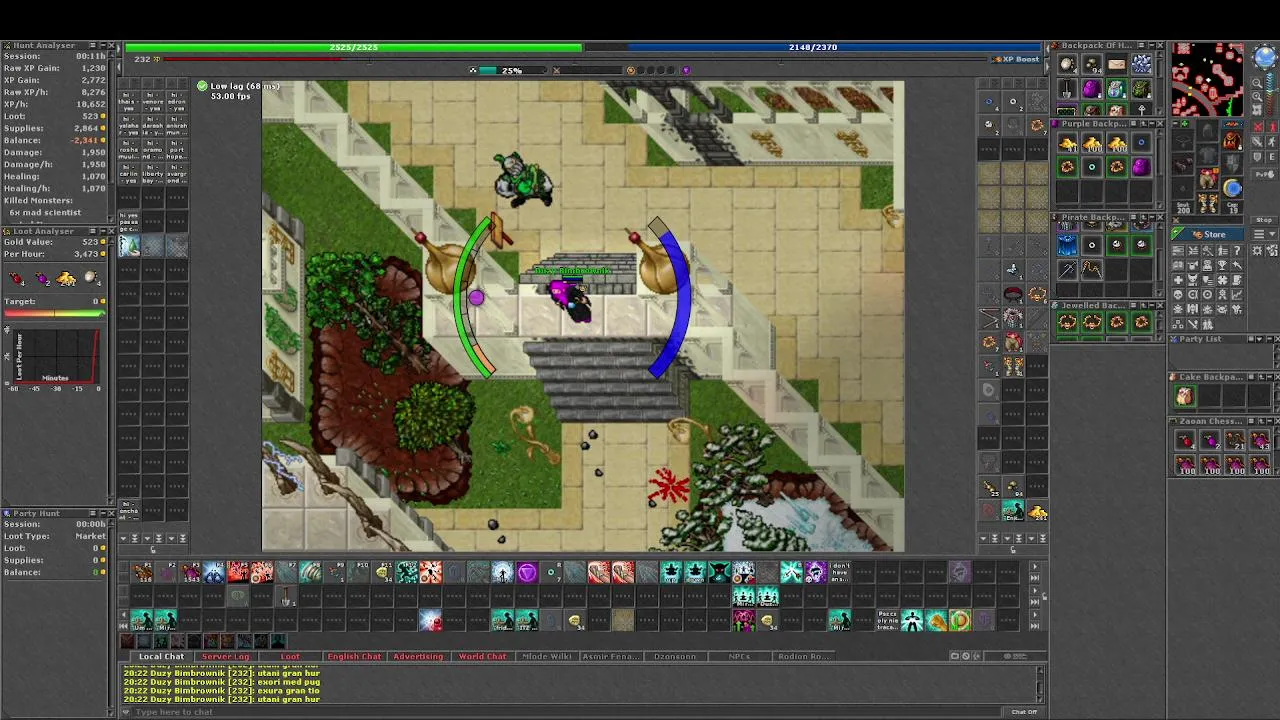The height and width of the screenshot is (720, 1280).
Task: Click the Loot Per Hour graph
Action: coord(57,357)
